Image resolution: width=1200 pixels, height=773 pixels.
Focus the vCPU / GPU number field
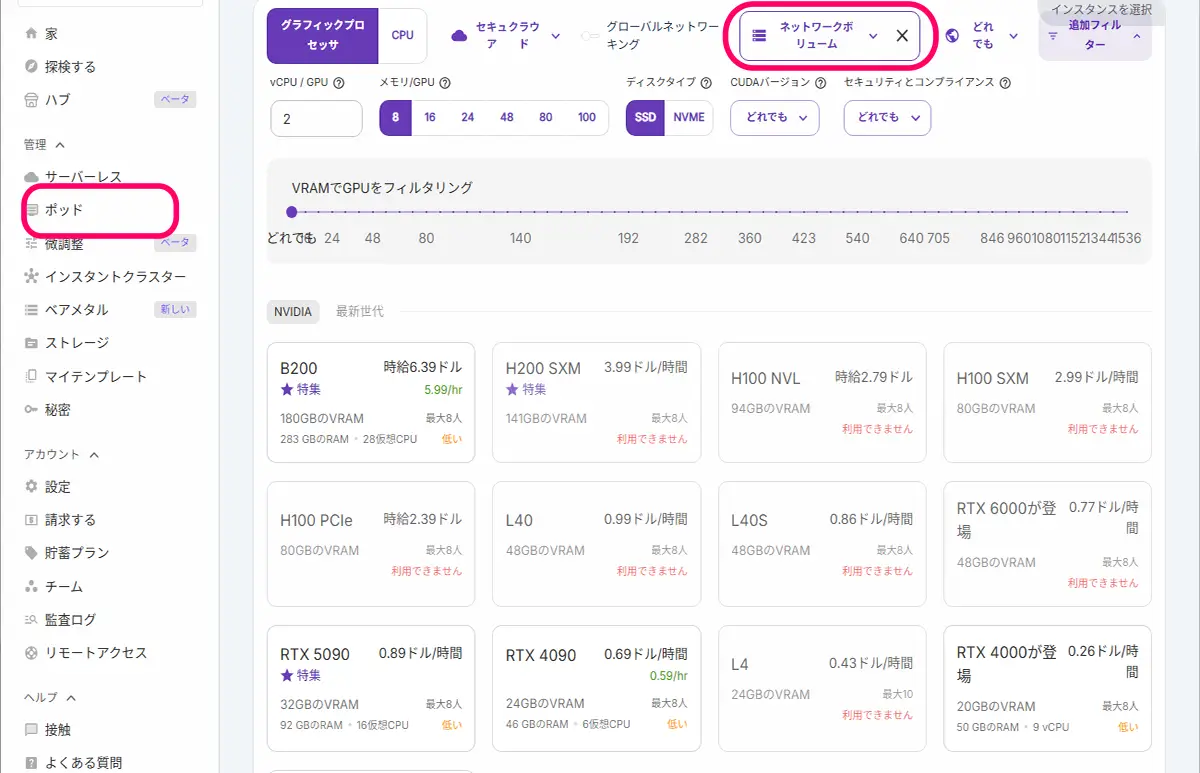[316, 118]
